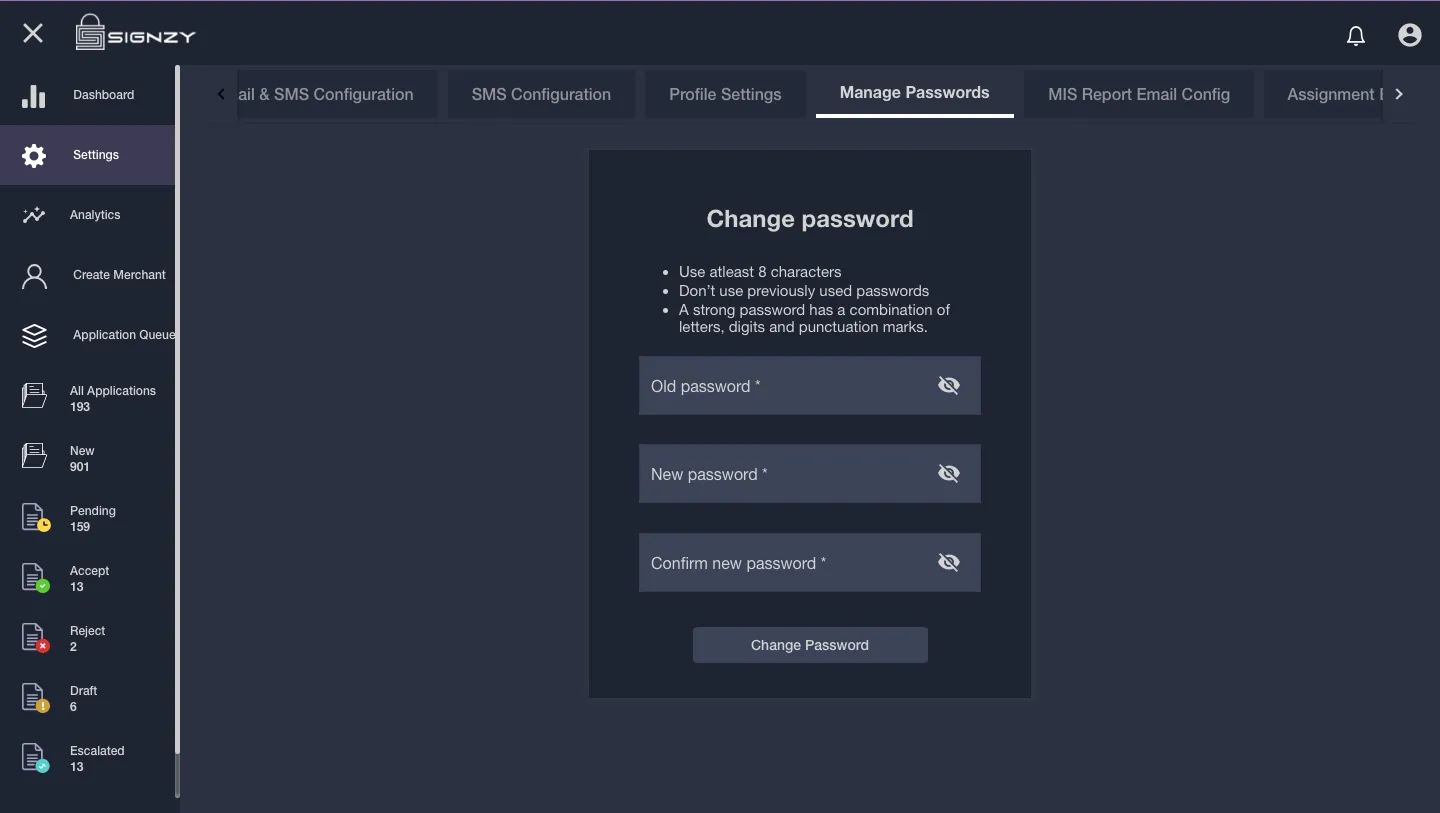The width and height of the screenshot is (1440, 813).
Task: Submit the Change Password button
Action: point(810,645)
